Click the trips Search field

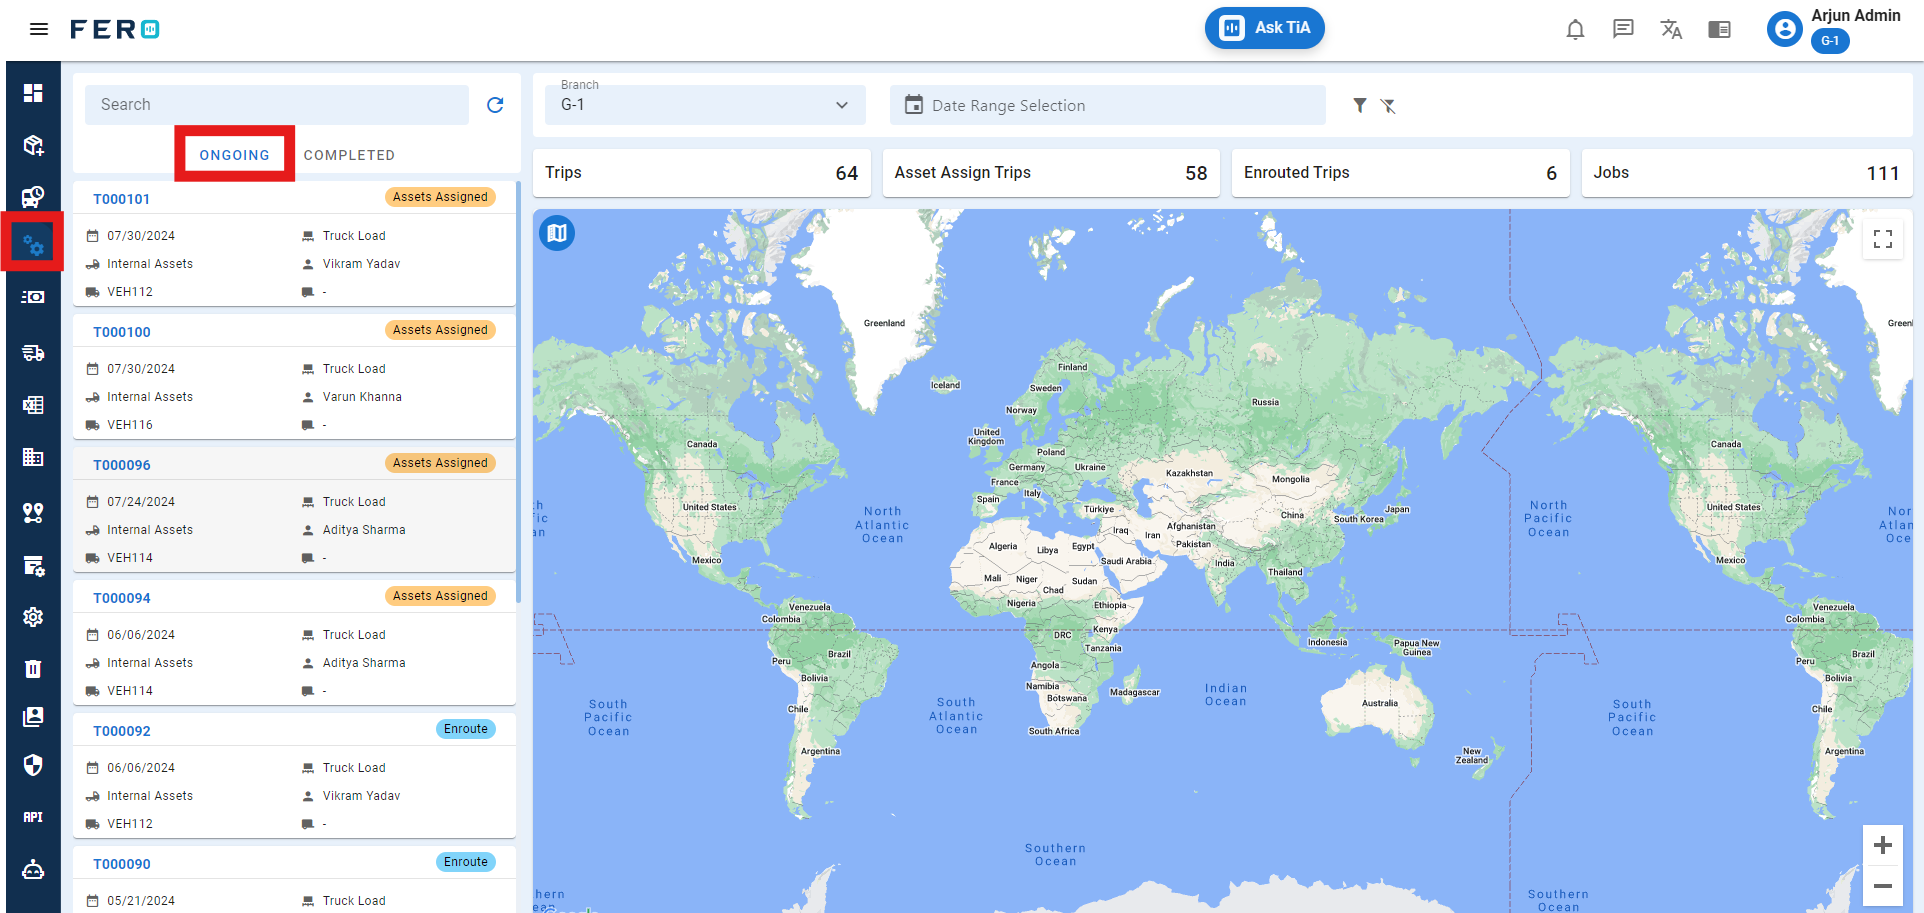click(277, 105)
